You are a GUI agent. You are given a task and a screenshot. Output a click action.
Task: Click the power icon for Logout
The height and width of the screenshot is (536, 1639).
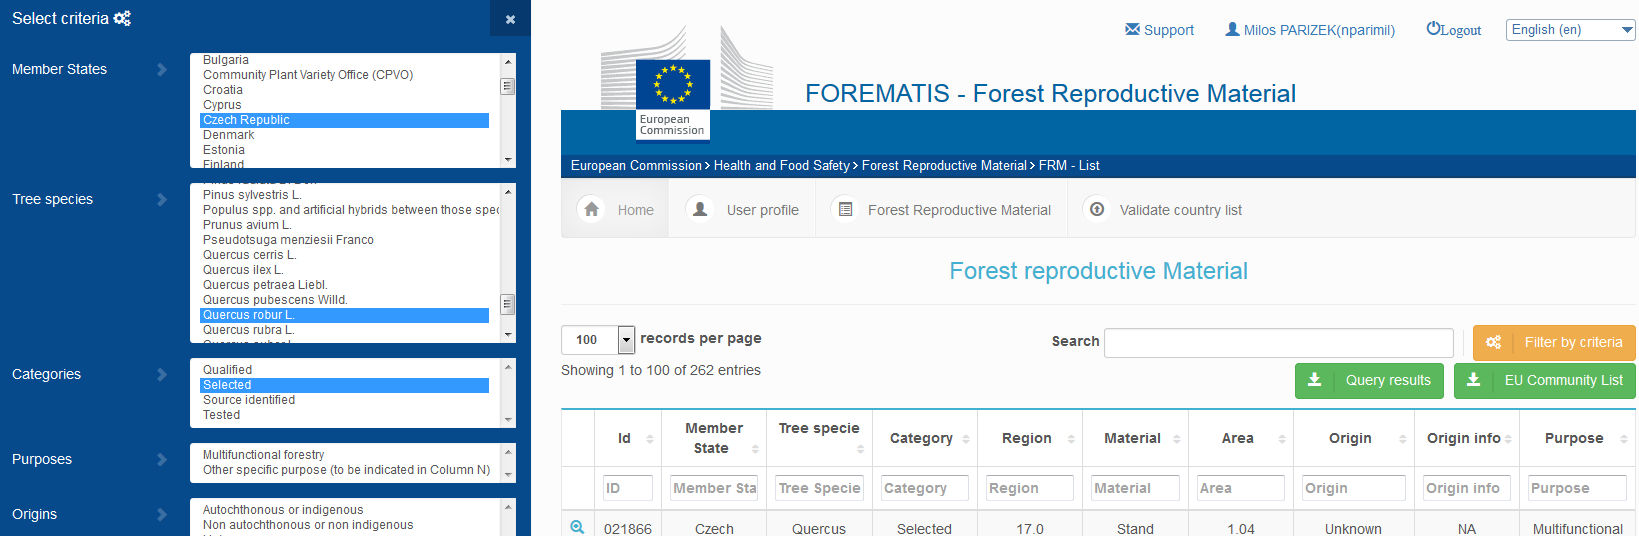(1433, 28)
